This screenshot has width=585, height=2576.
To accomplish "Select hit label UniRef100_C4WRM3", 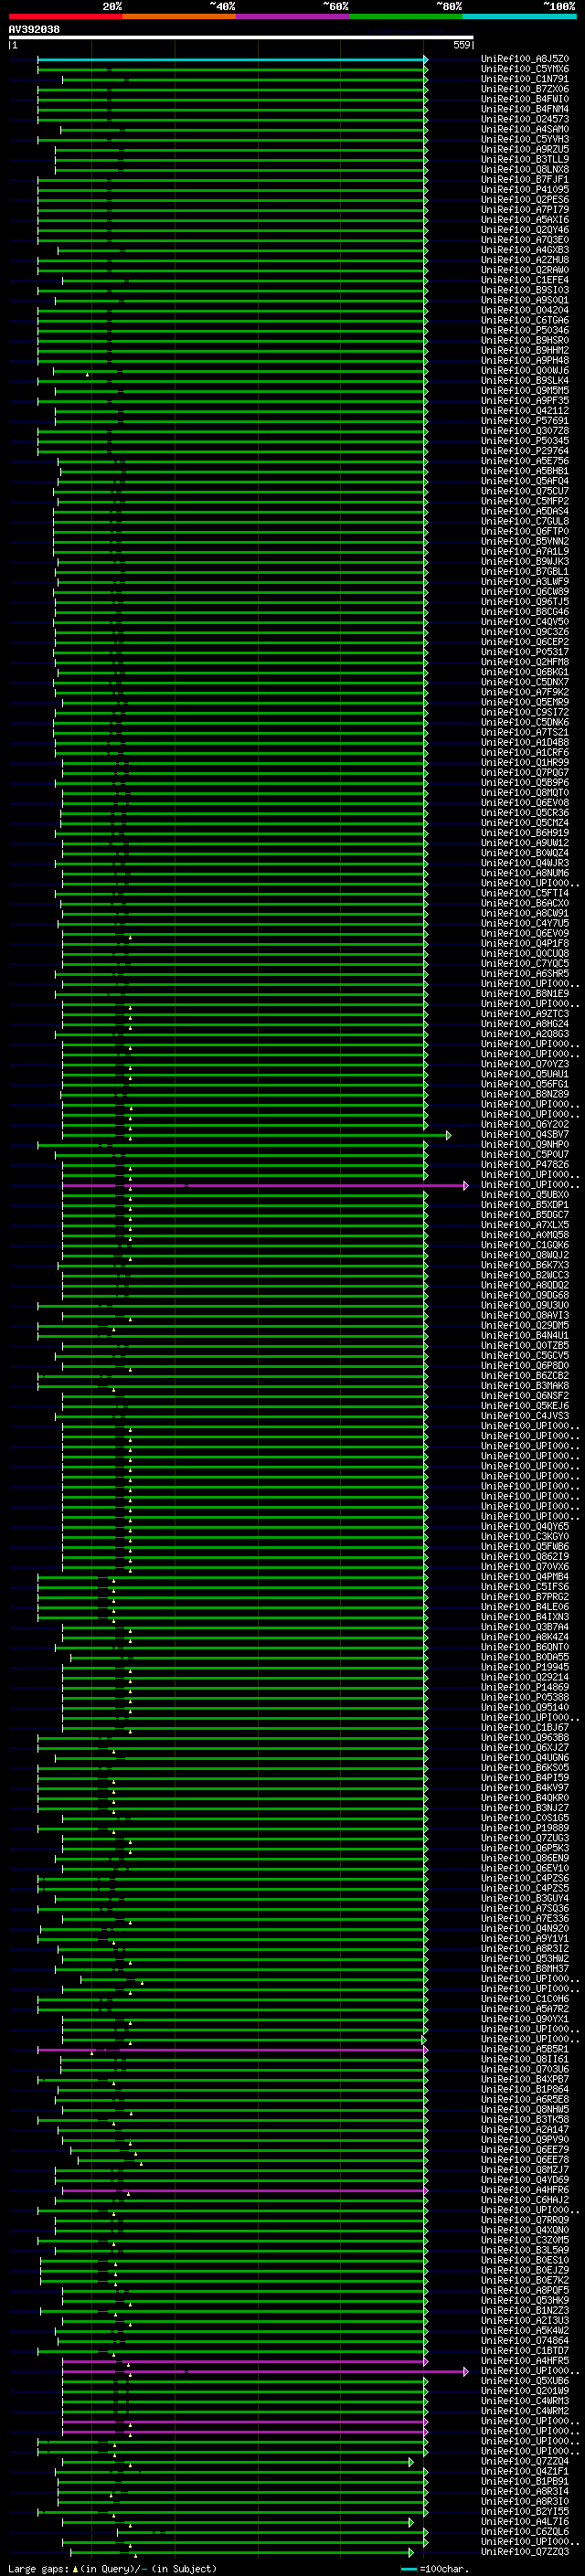I will 525,2400.
